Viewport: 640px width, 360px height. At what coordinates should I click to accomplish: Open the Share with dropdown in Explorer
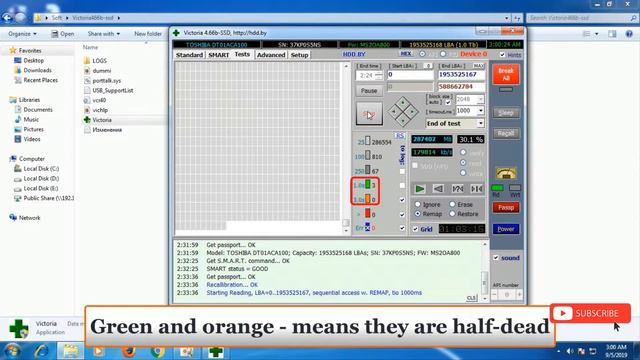coord(104,34)
